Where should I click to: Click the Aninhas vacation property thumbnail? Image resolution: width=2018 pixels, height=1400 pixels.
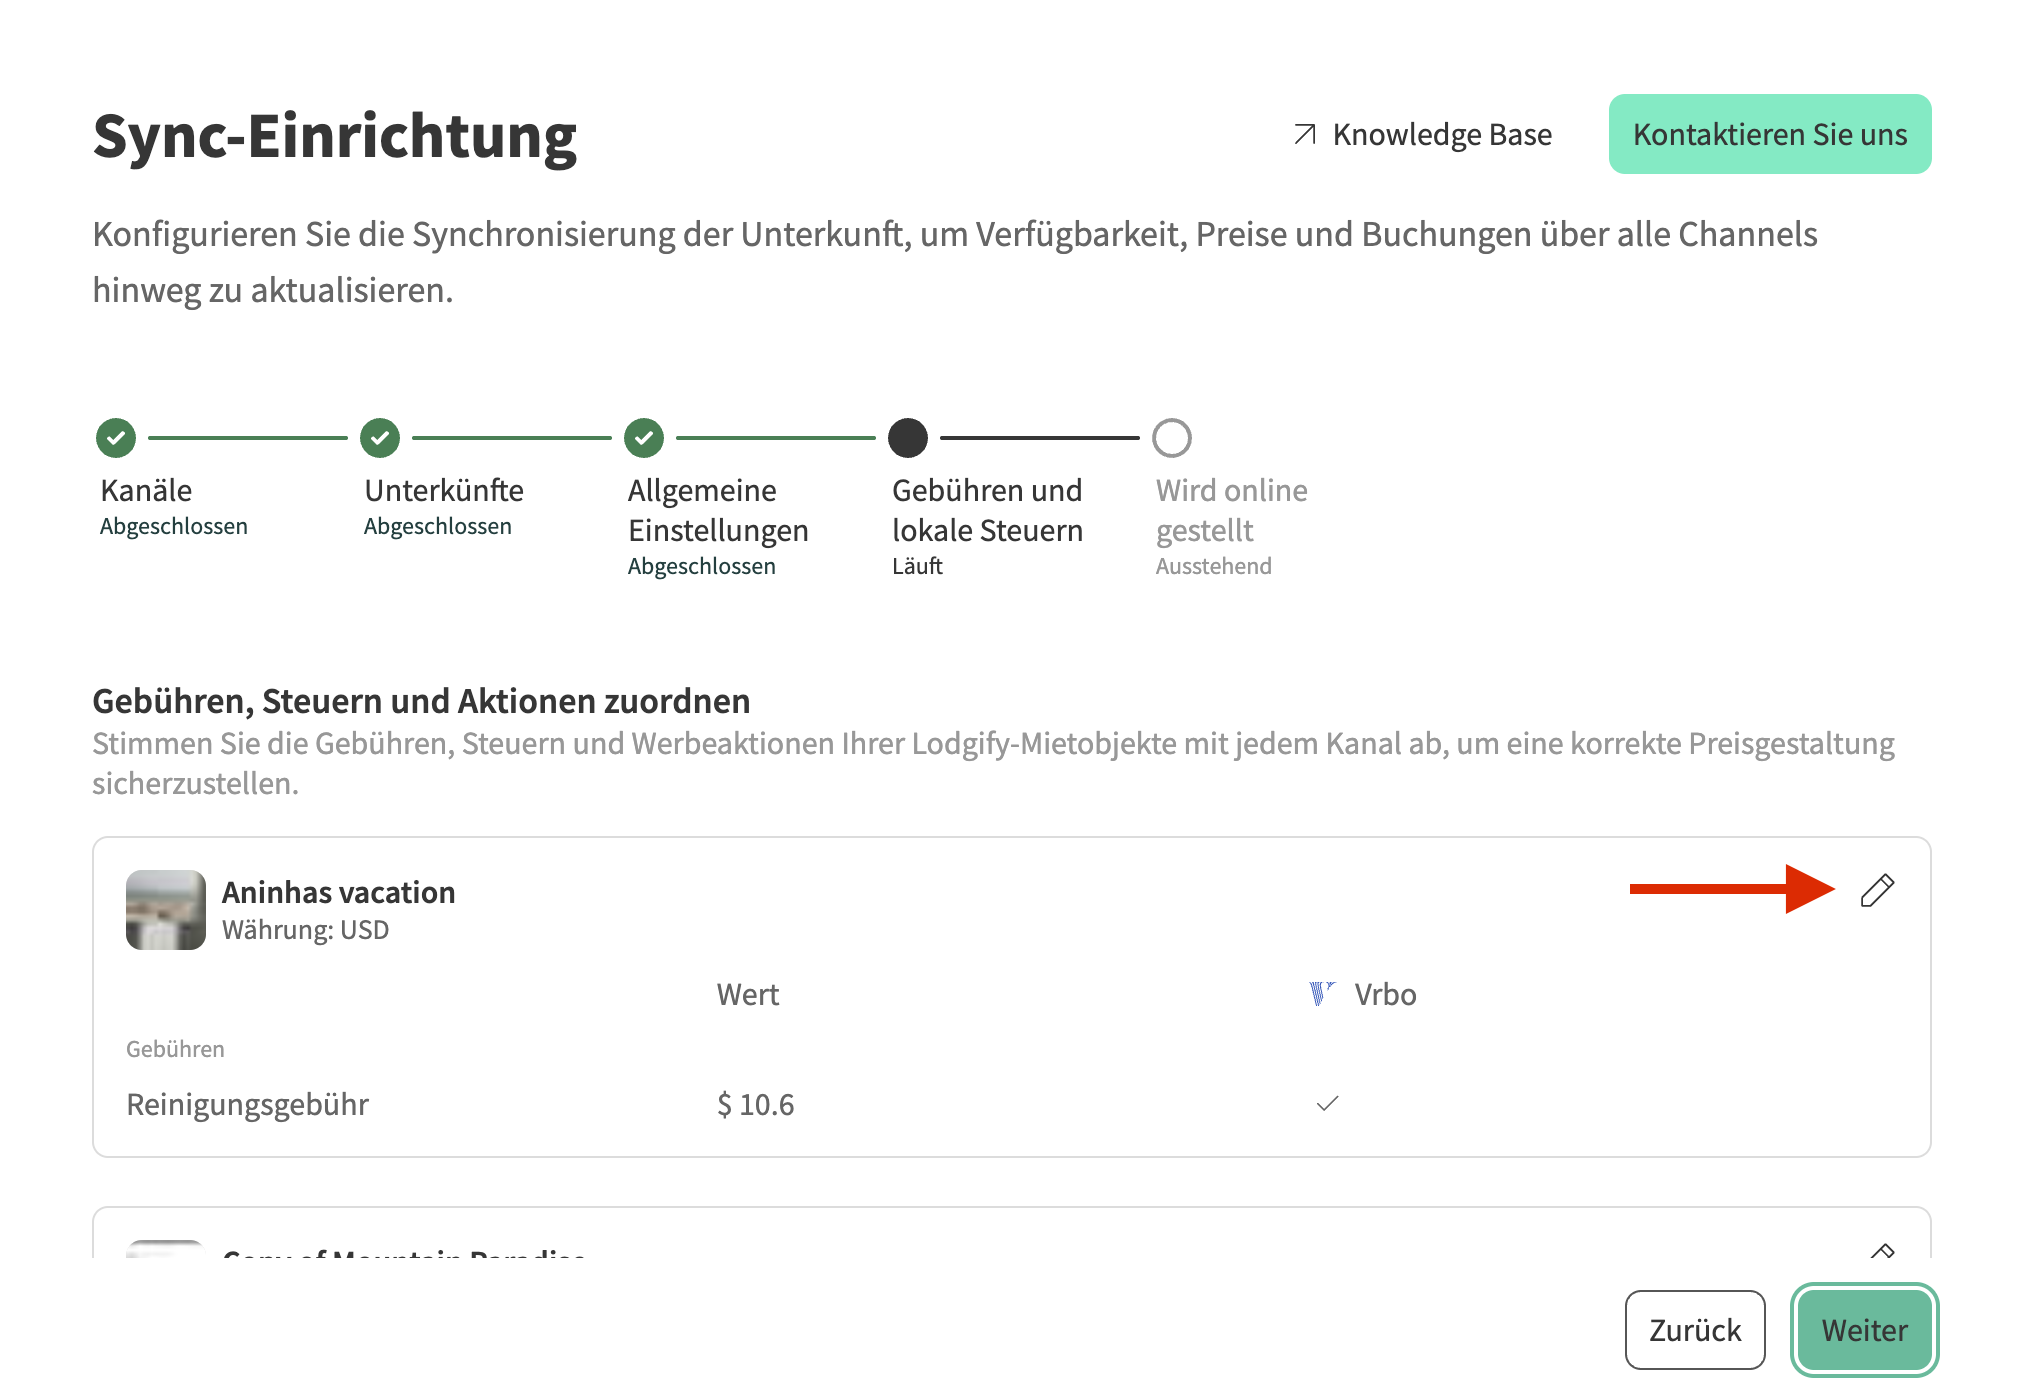click(x=166, y=910)
